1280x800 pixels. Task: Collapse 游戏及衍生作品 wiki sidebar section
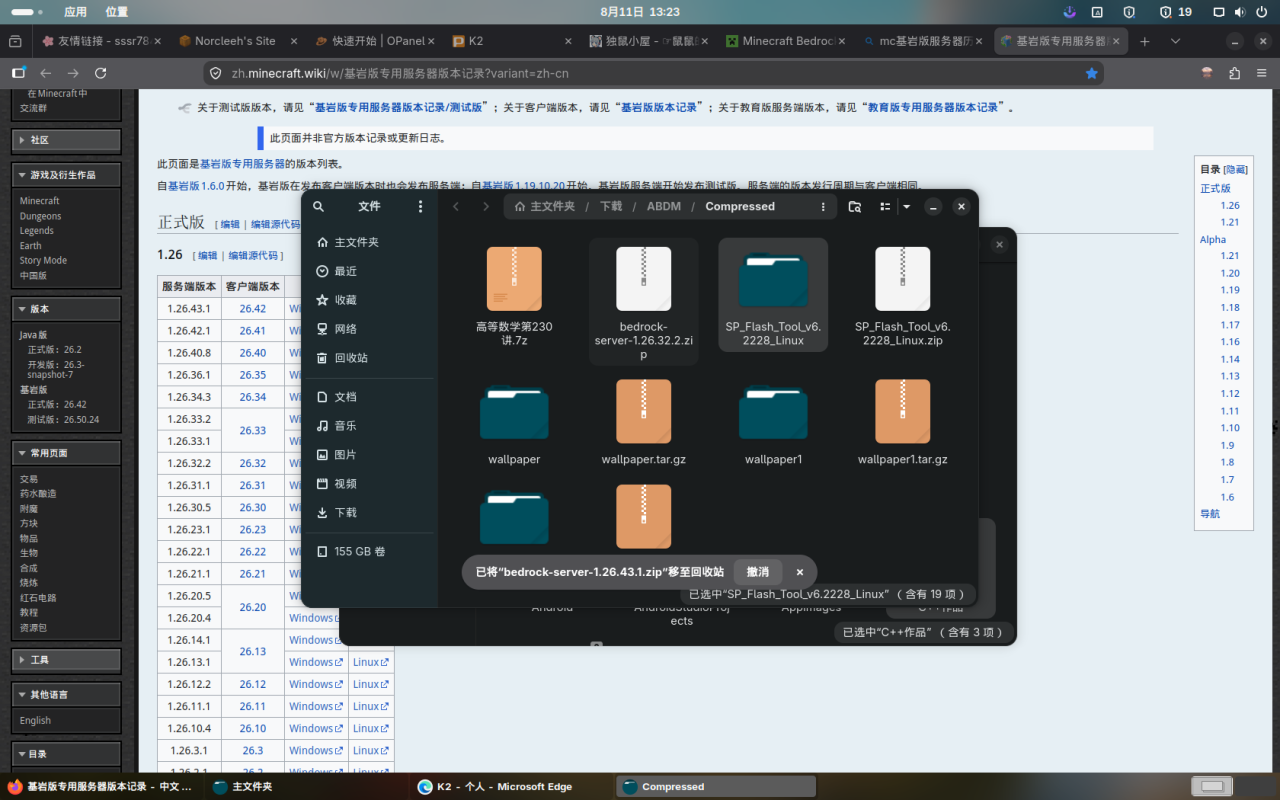(66, 174)
